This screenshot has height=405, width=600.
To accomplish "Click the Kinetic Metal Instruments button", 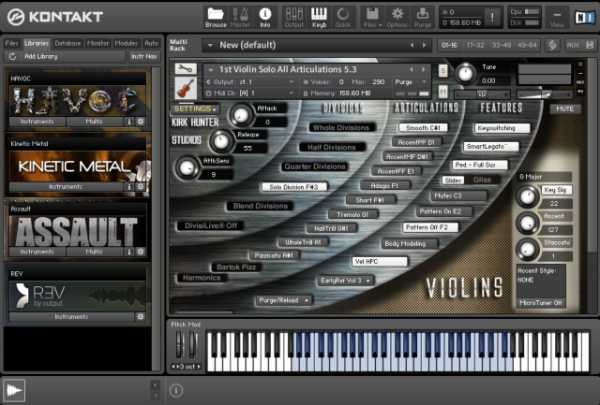I will tap(65, 187).
